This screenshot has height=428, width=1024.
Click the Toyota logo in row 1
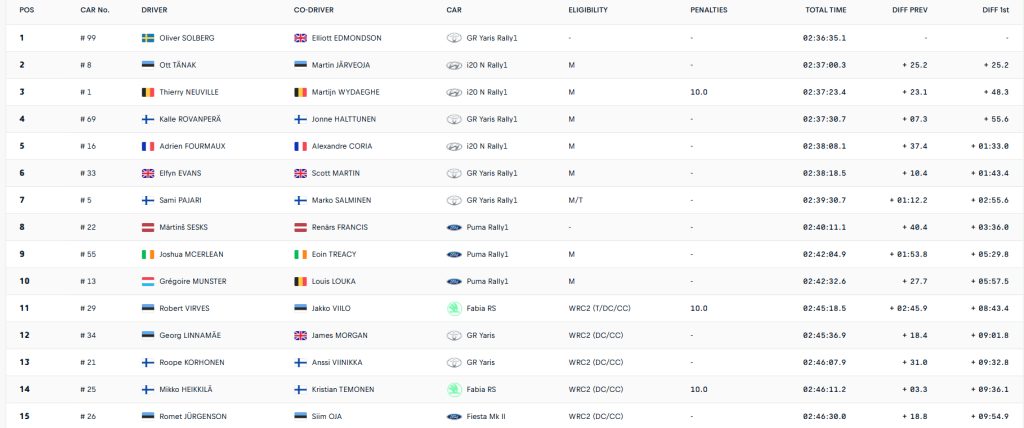pos(454,38)
